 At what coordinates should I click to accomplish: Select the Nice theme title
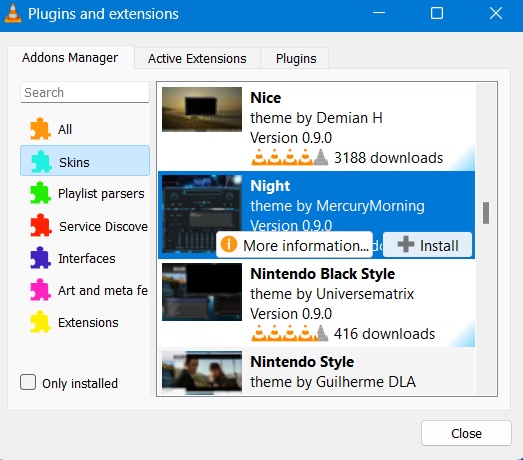266,98
